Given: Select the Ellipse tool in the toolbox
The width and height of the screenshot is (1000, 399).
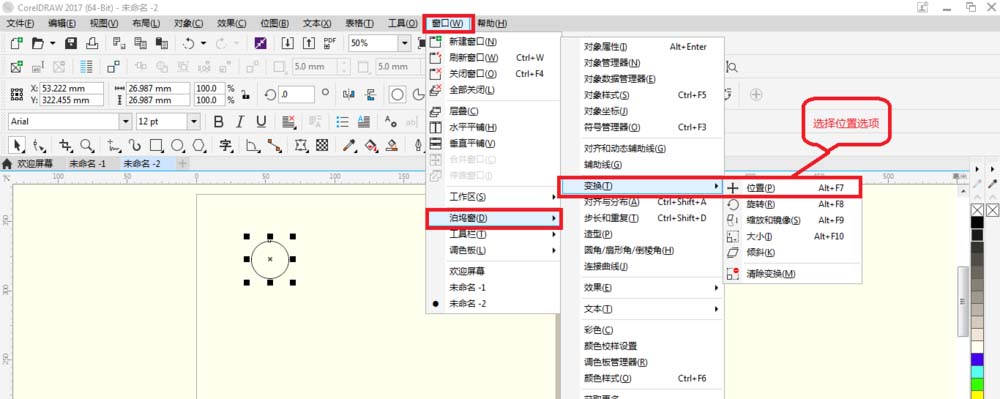Looking at the screenshot, I should pos(177,145).
